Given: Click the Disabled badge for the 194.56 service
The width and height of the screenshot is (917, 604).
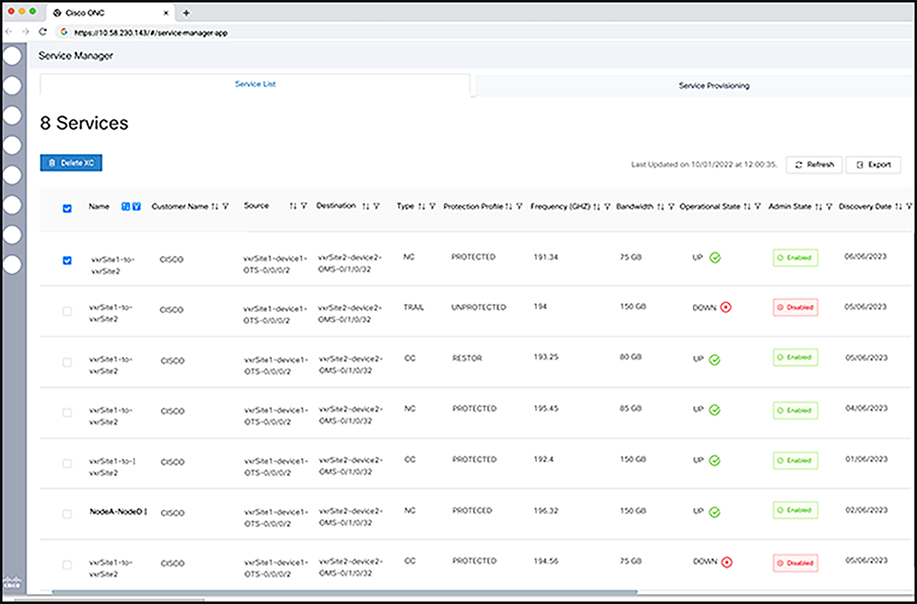Looking at the screenshot, I should click(x=795, y=563).
